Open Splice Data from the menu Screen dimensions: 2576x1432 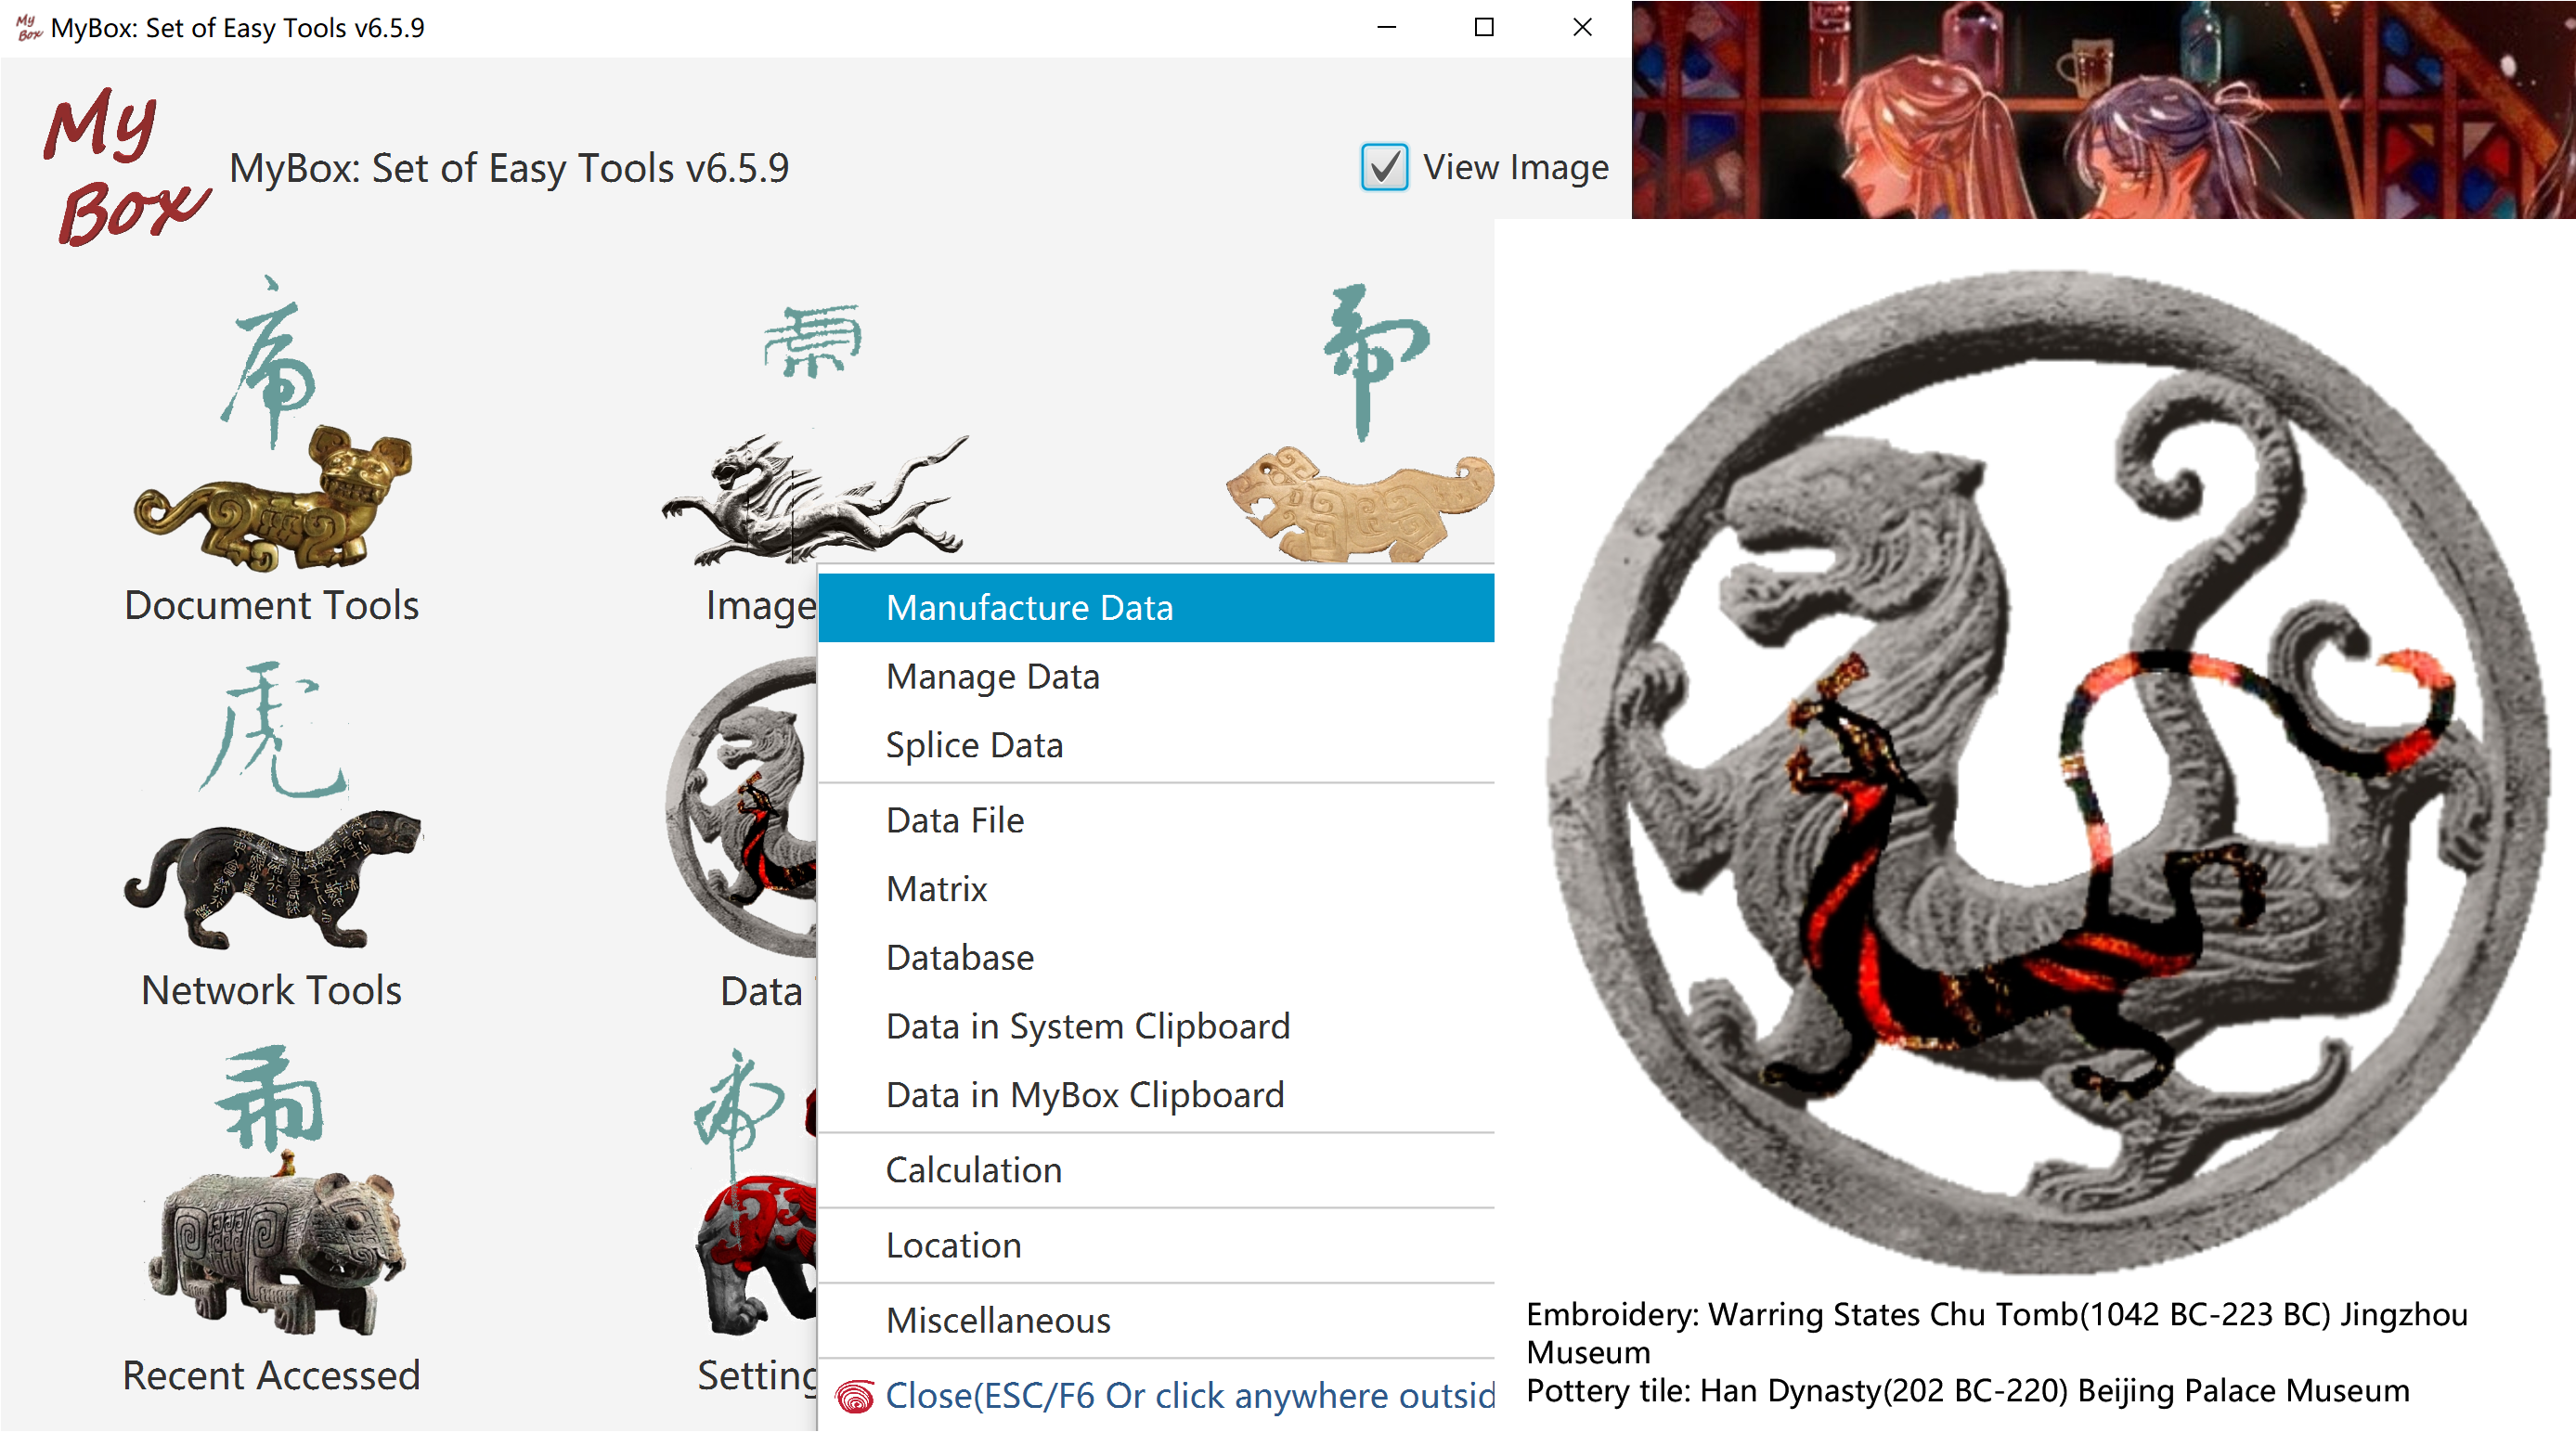point(1156,745)
